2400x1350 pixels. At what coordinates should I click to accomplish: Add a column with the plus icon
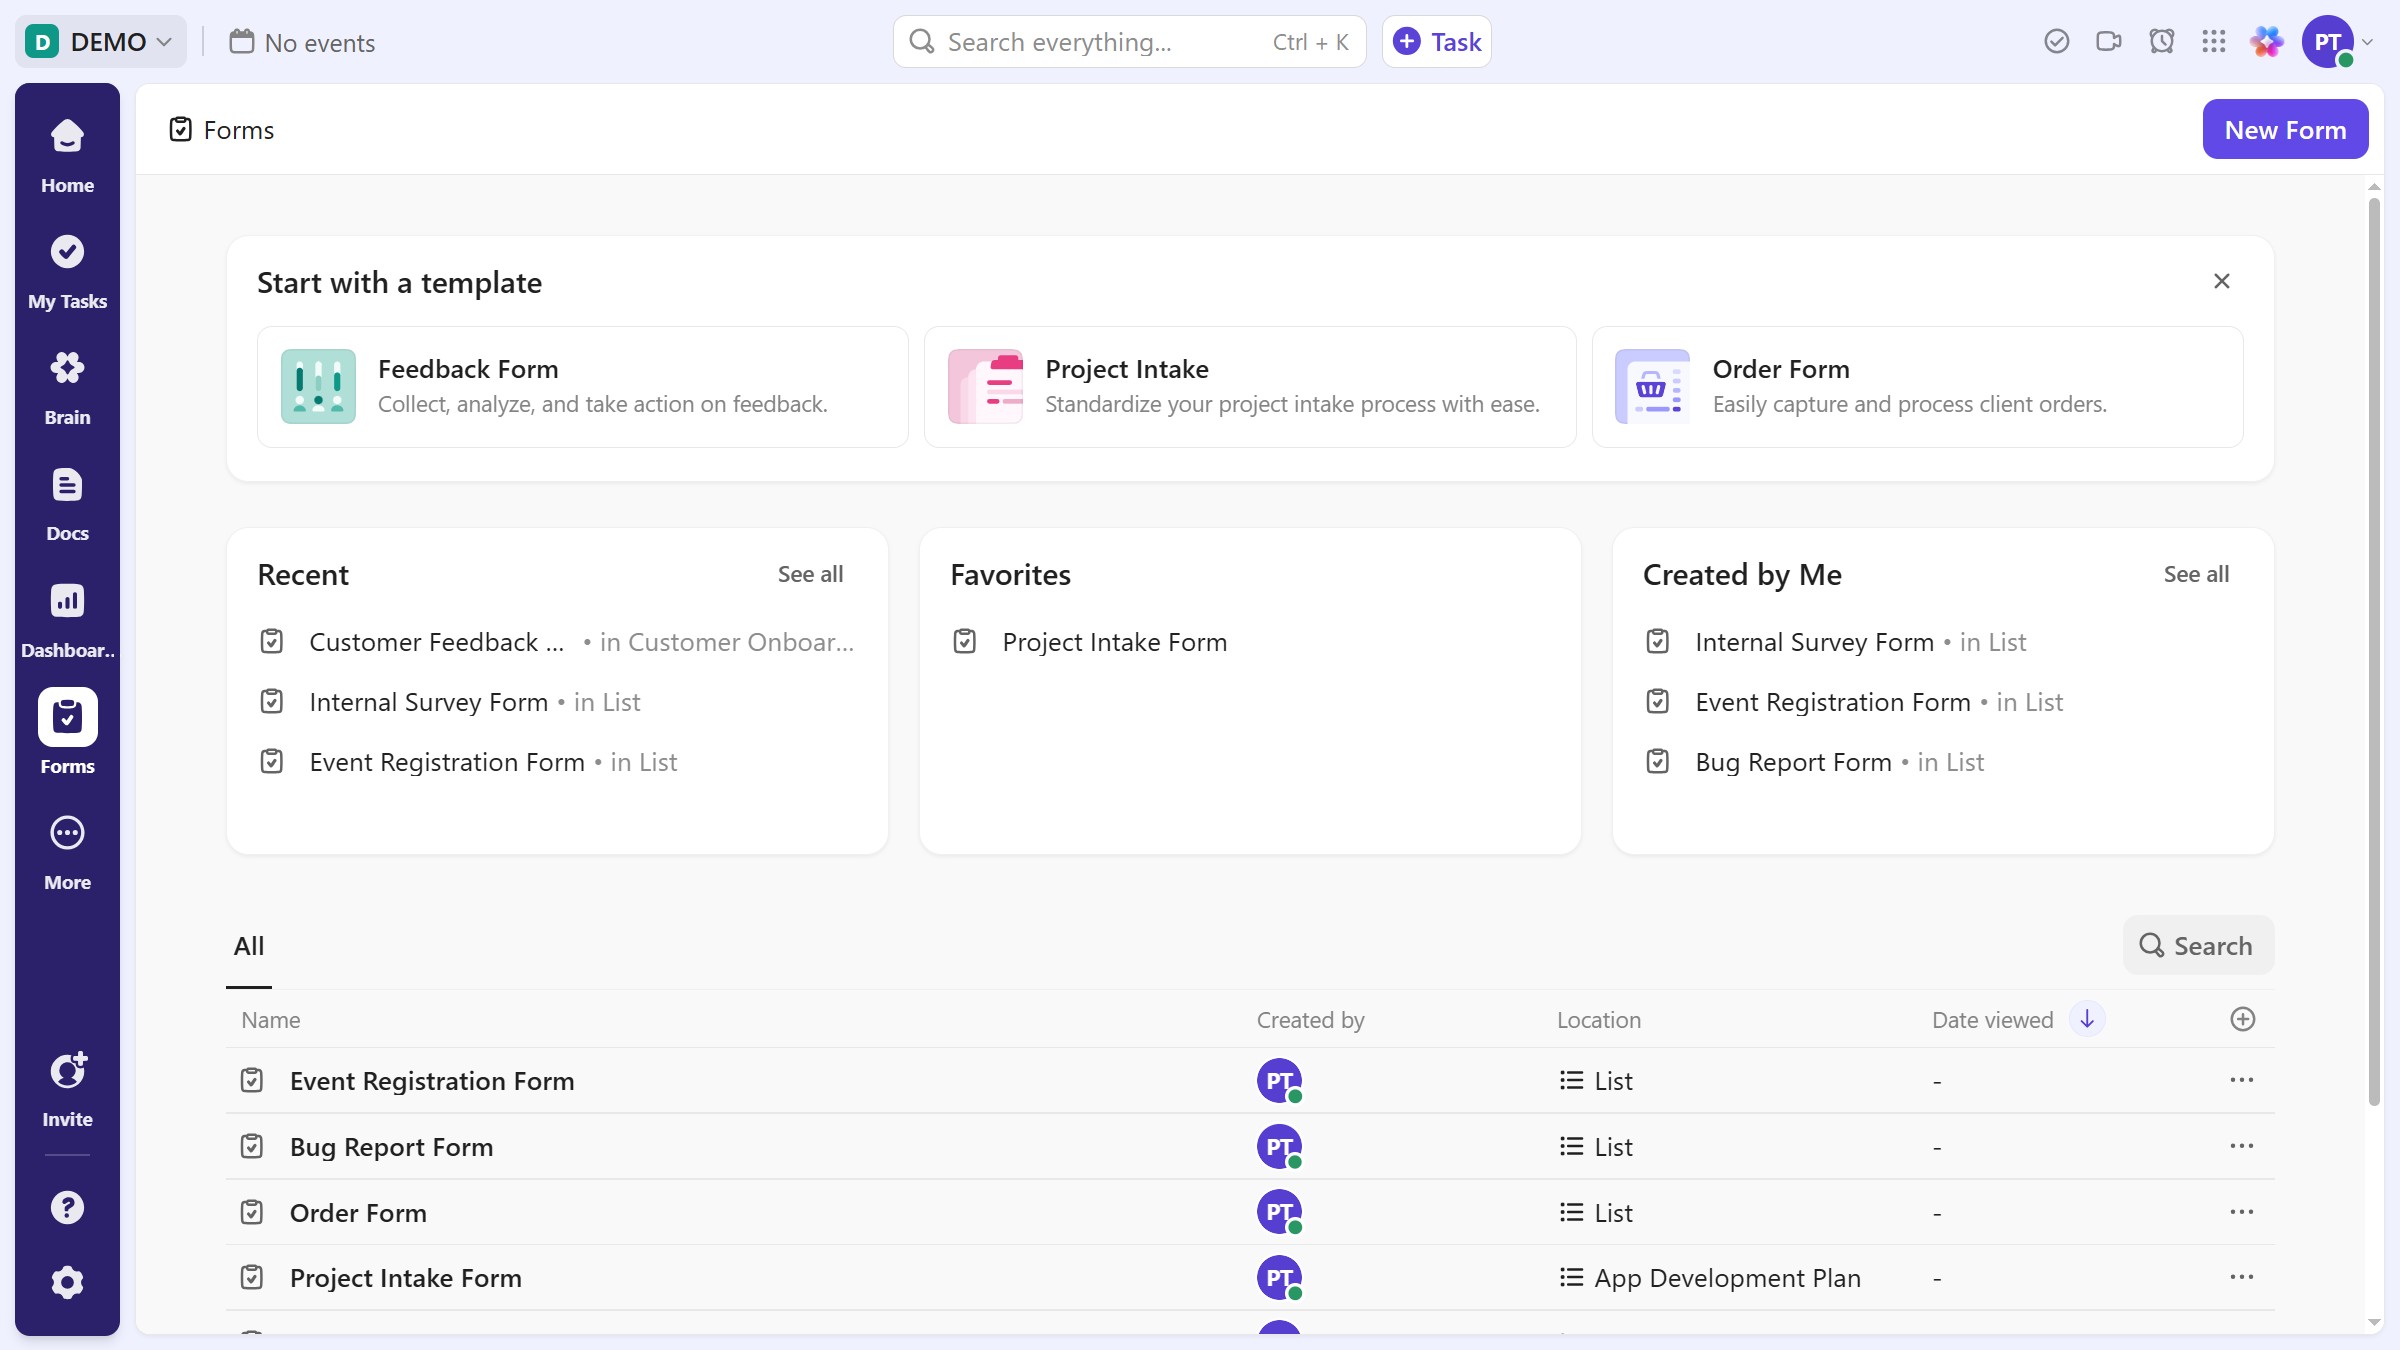click(2242, 1019)
